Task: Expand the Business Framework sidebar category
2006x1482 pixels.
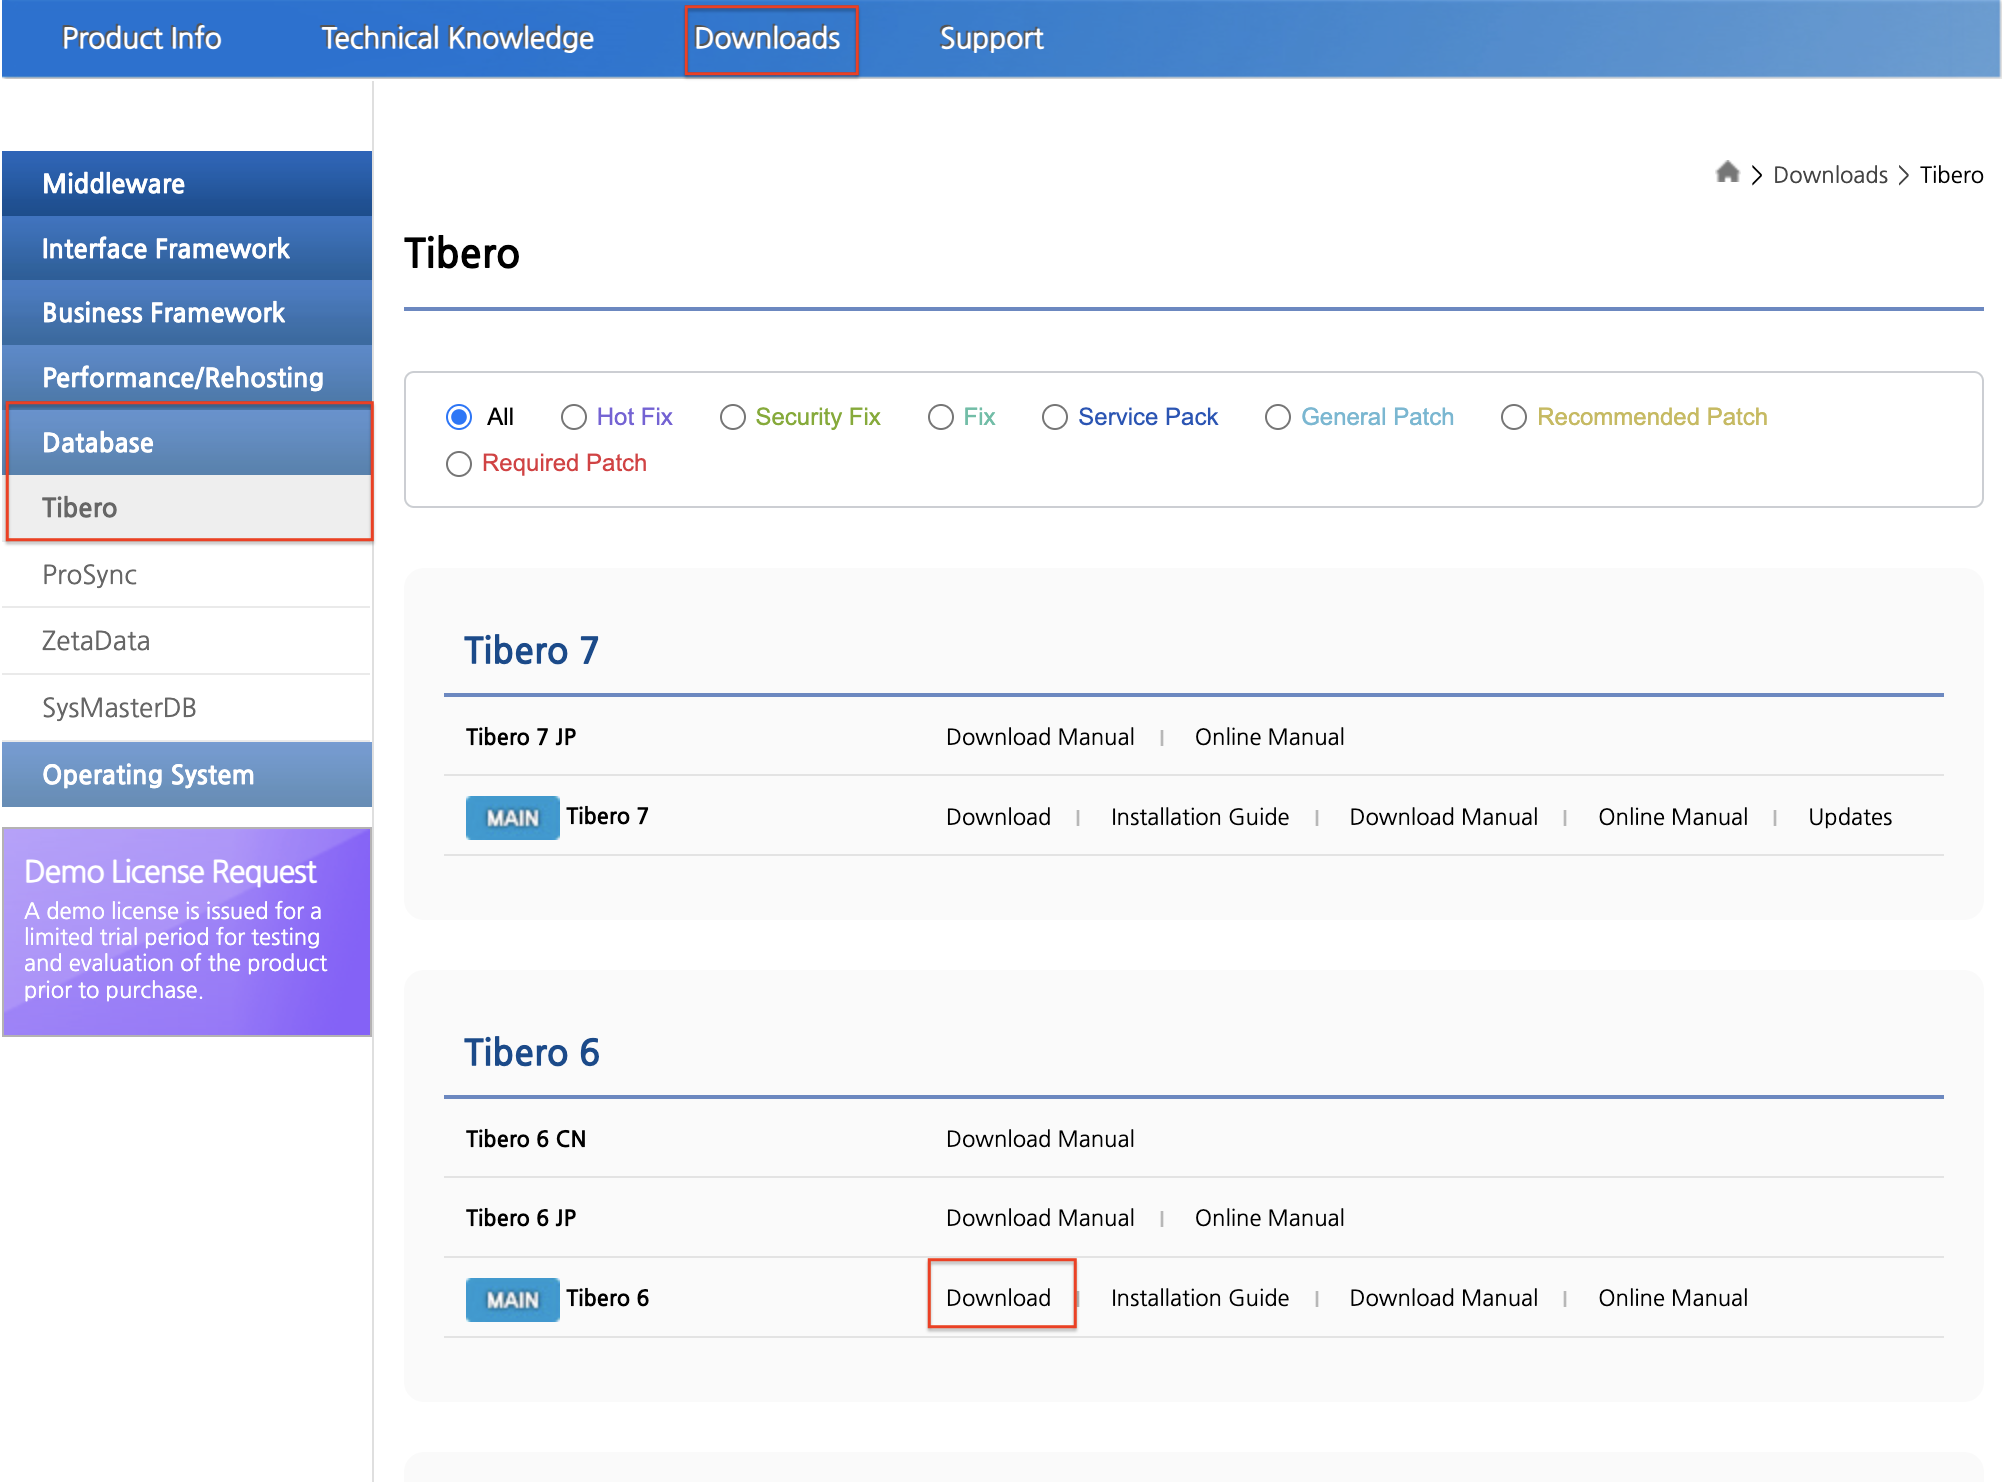Action: [187, 313]
